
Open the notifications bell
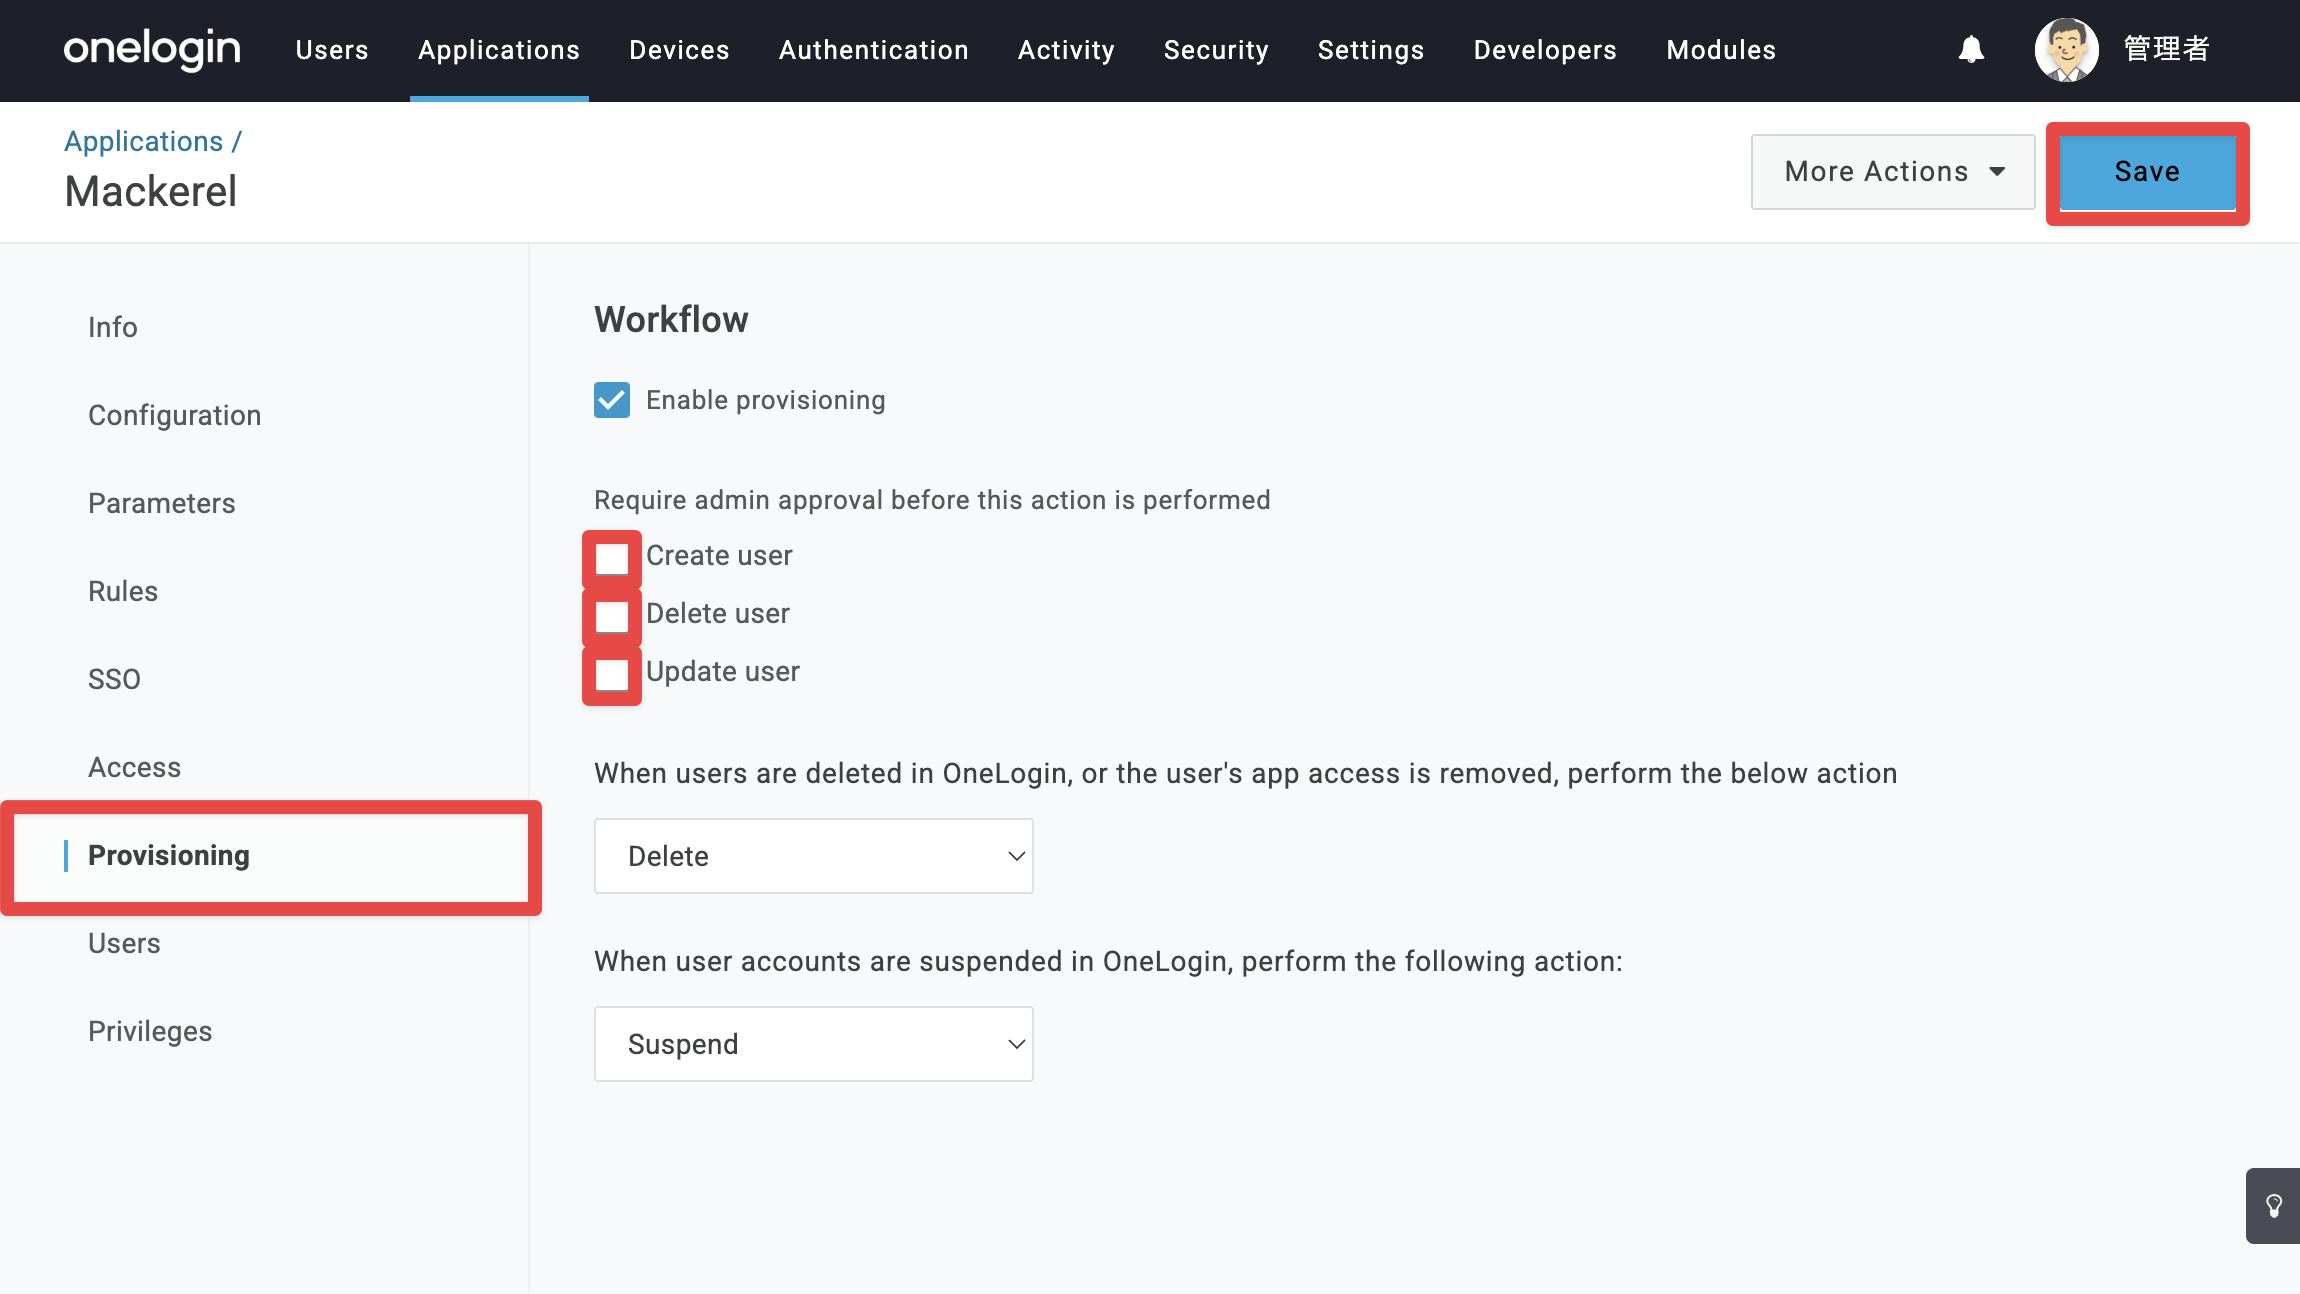[1971, 49]
